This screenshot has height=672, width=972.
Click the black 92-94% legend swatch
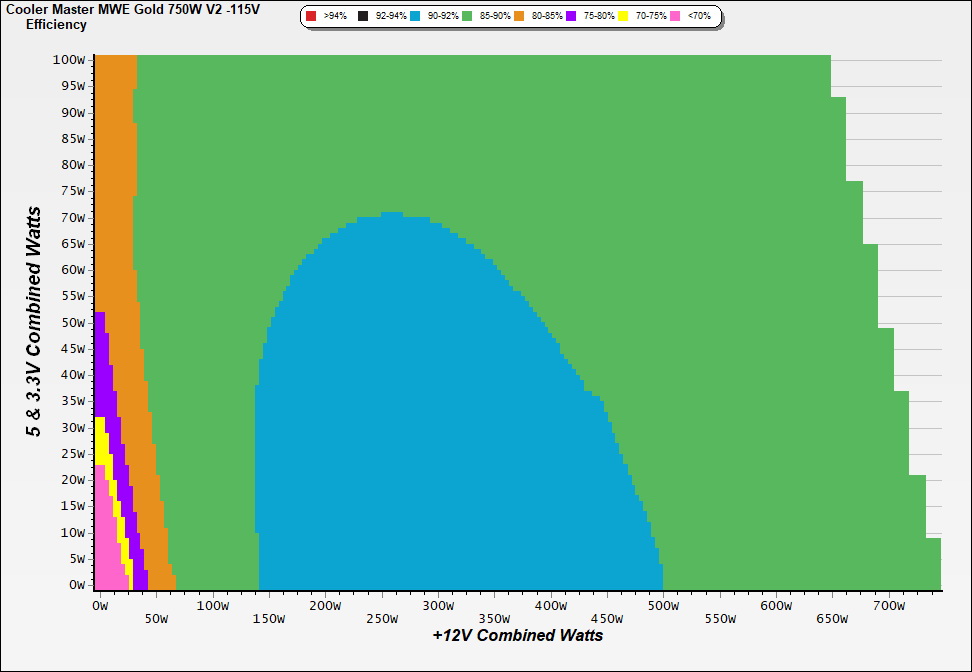click(363, 17)
